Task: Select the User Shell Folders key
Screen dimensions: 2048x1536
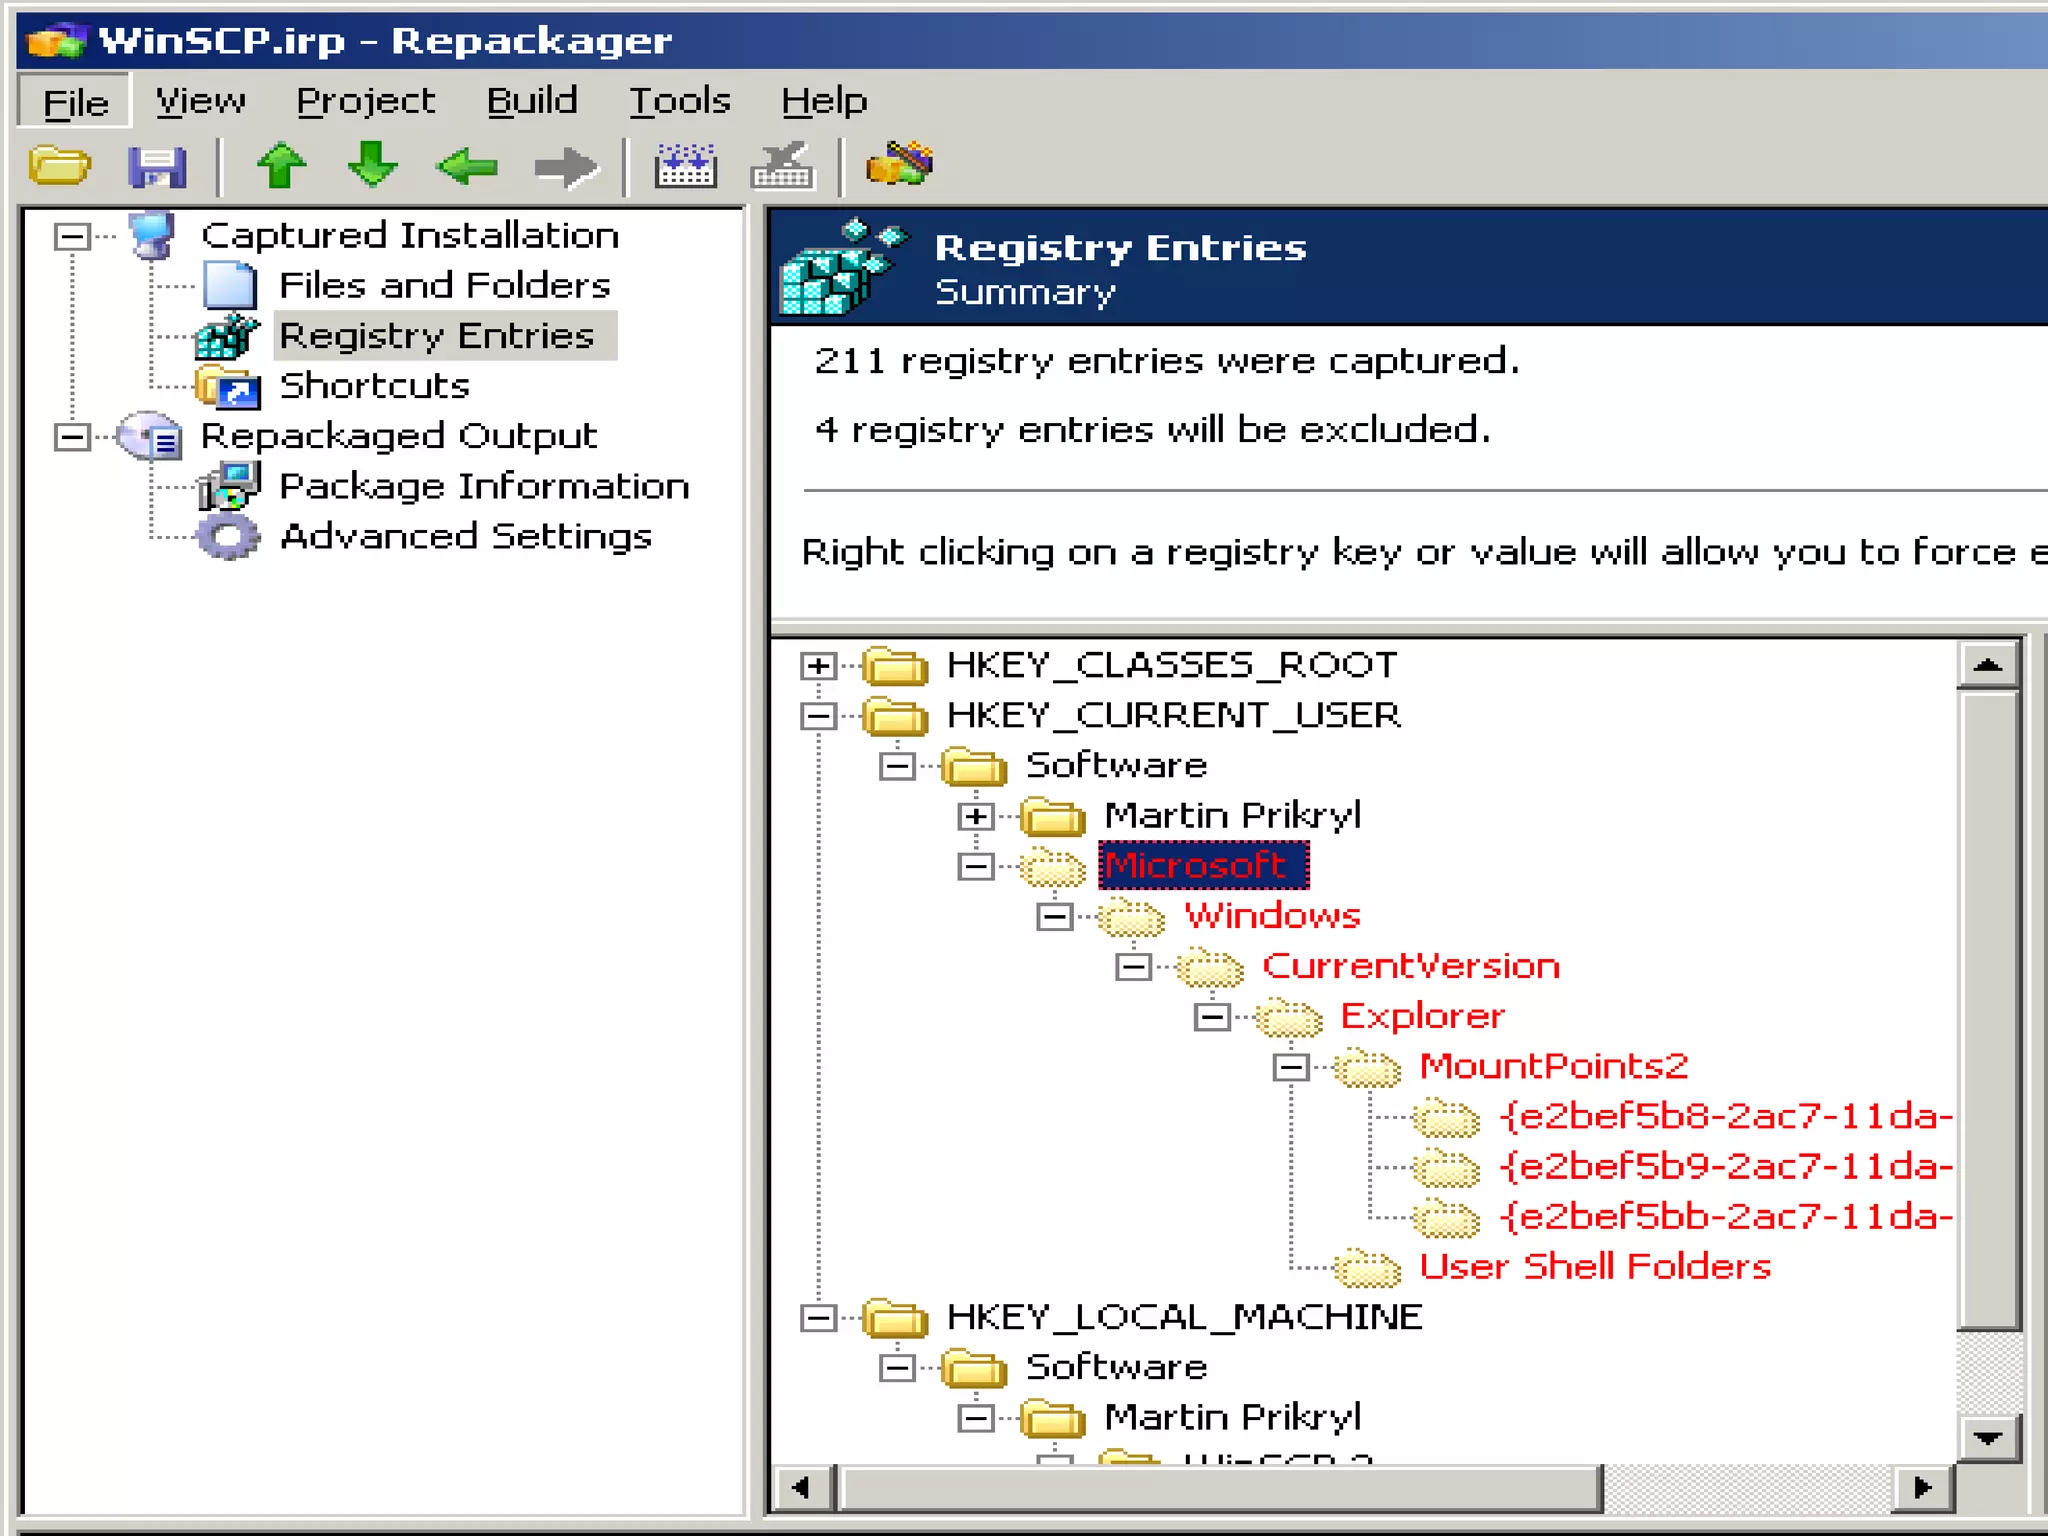Action: click(x=1594, y=1267)
